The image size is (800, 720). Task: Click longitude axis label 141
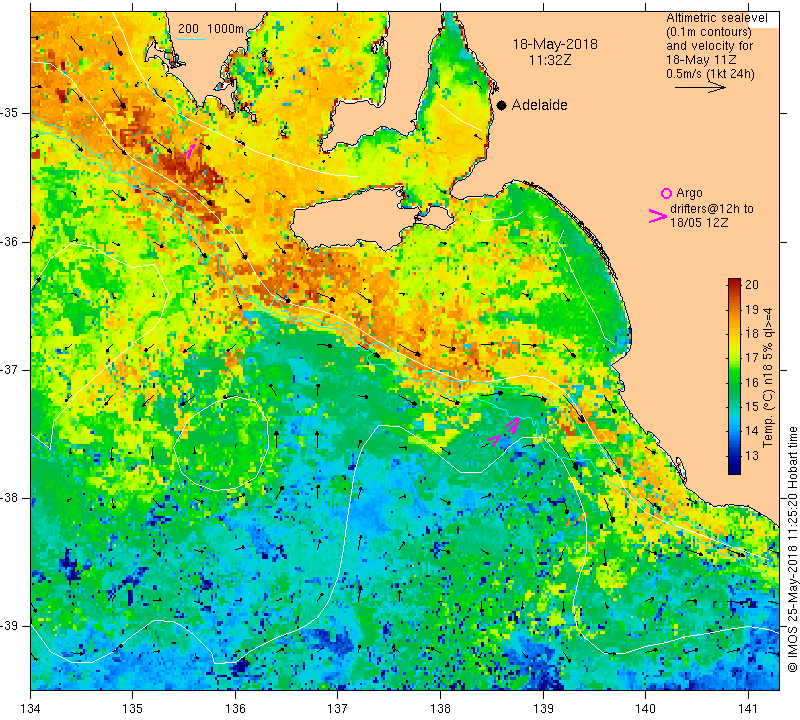748,709
